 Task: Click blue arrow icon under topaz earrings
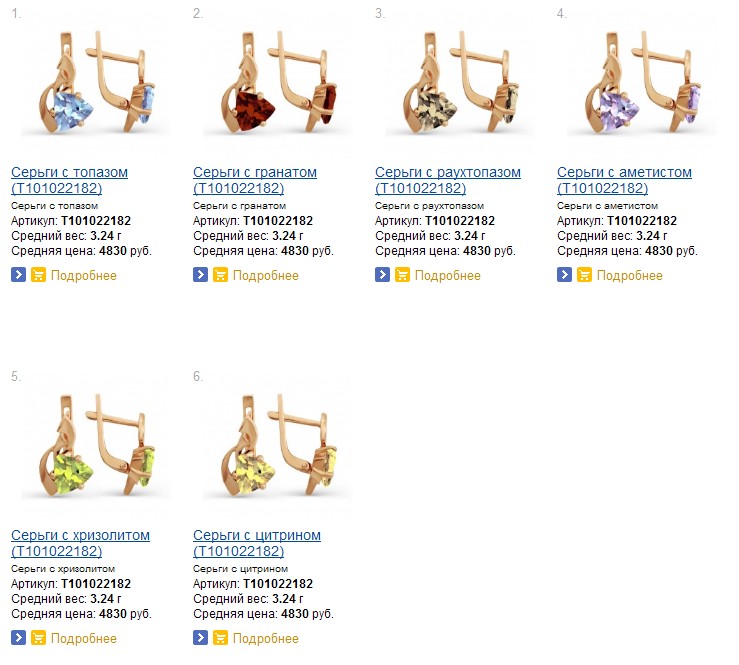click(18, 274)
